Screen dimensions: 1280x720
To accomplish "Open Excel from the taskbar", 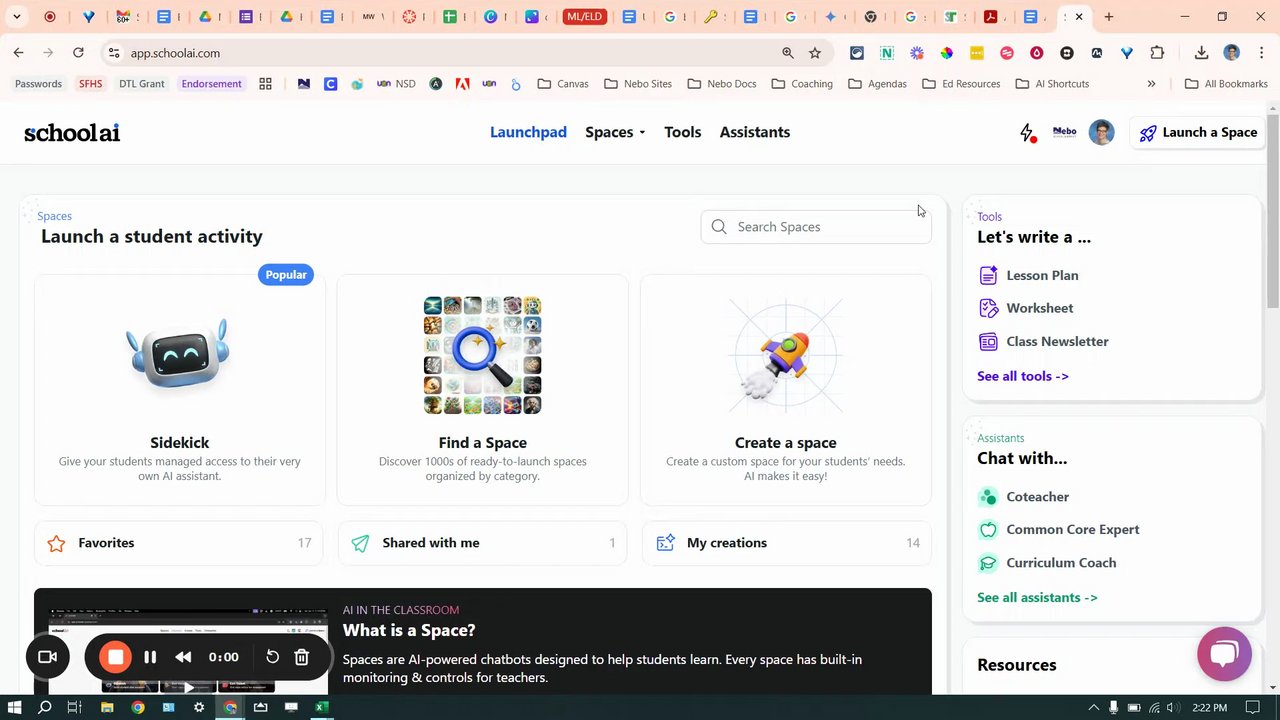I will pyautogui.click(x=322, y=707).
